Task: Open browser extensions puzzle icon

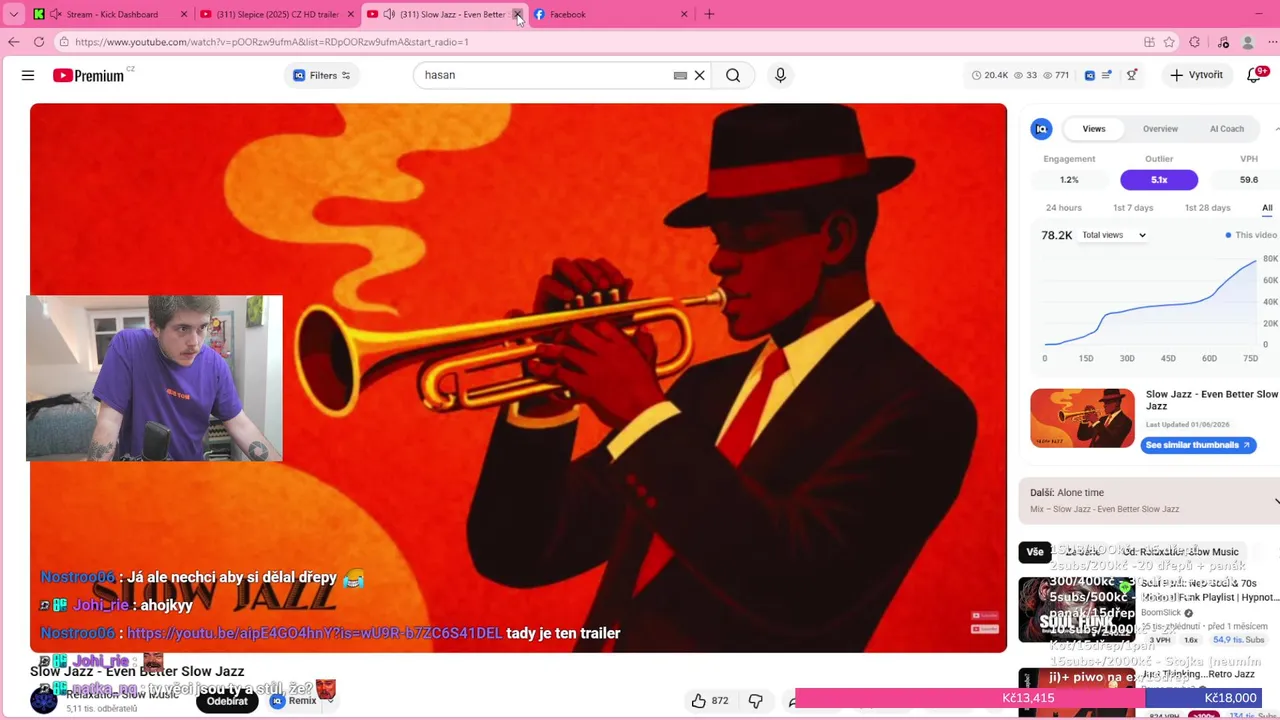Action: click(1194, 42)
